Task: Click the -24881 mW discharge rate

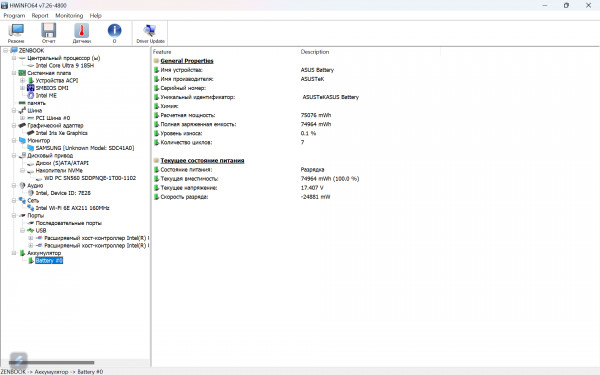Action: point(315,197)
